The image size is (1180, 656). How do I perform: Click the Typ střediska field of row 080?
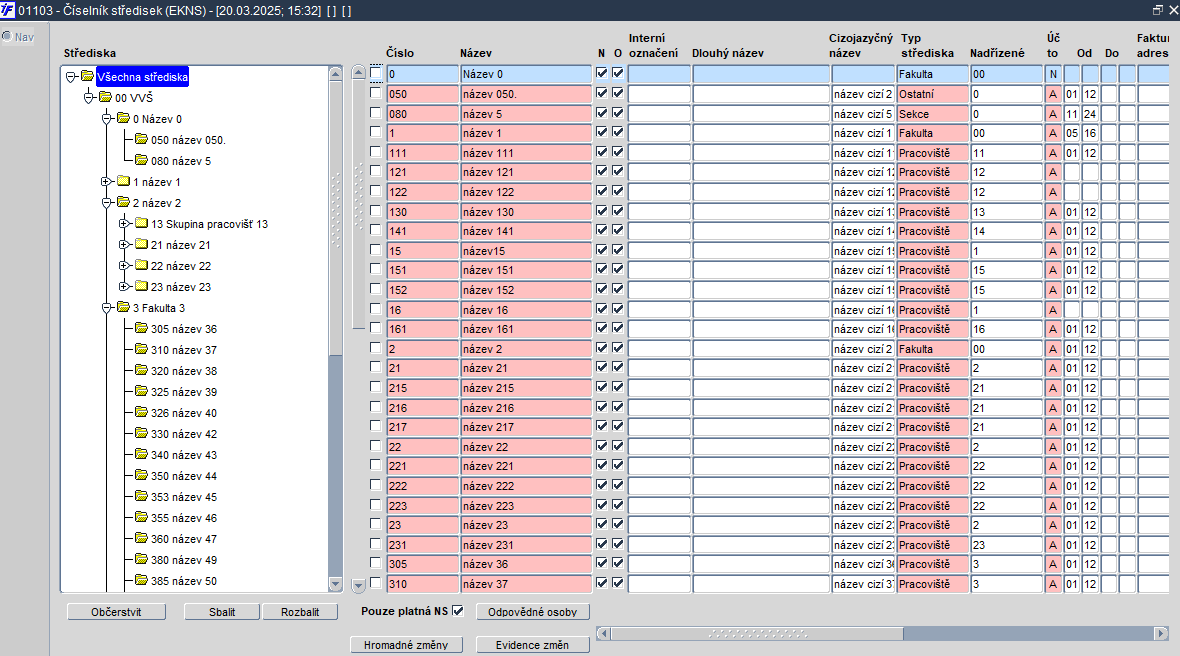(932, 114)
